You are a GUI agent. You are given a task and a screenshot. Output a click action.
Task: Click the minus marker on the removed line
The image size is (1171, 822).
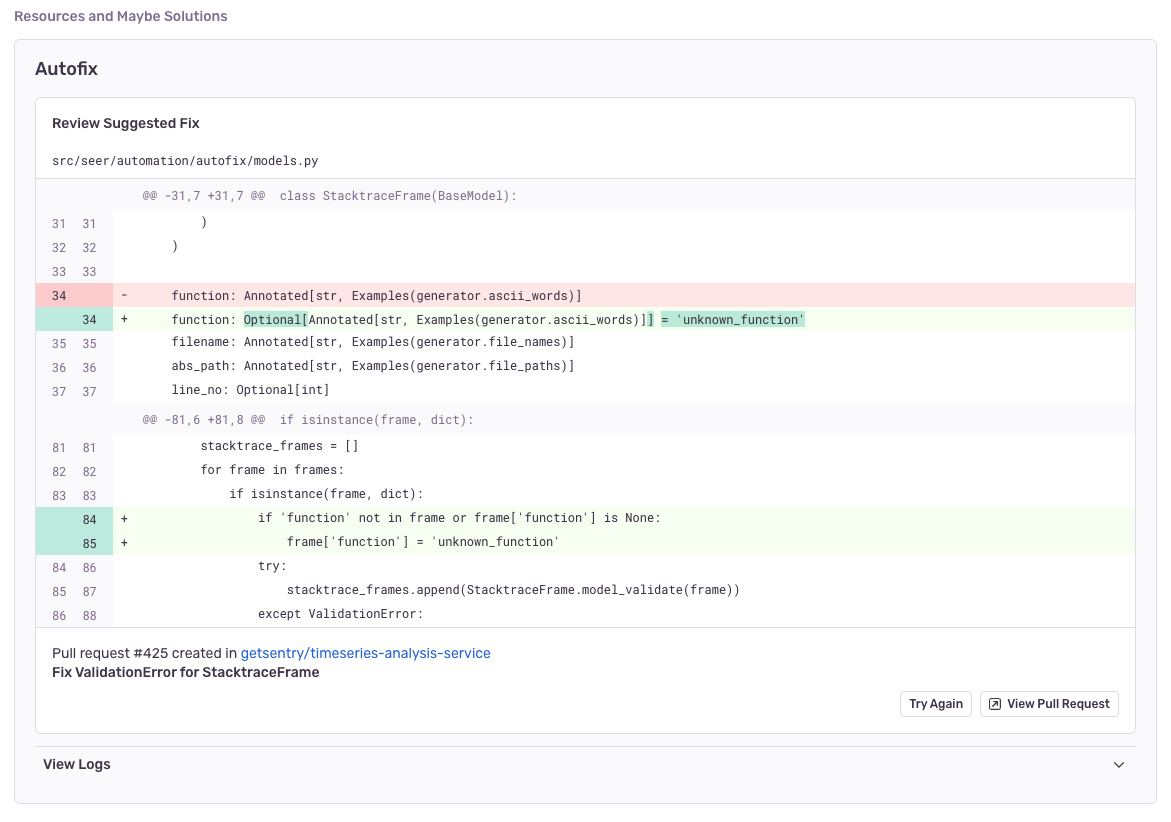[x=124, y=296]
